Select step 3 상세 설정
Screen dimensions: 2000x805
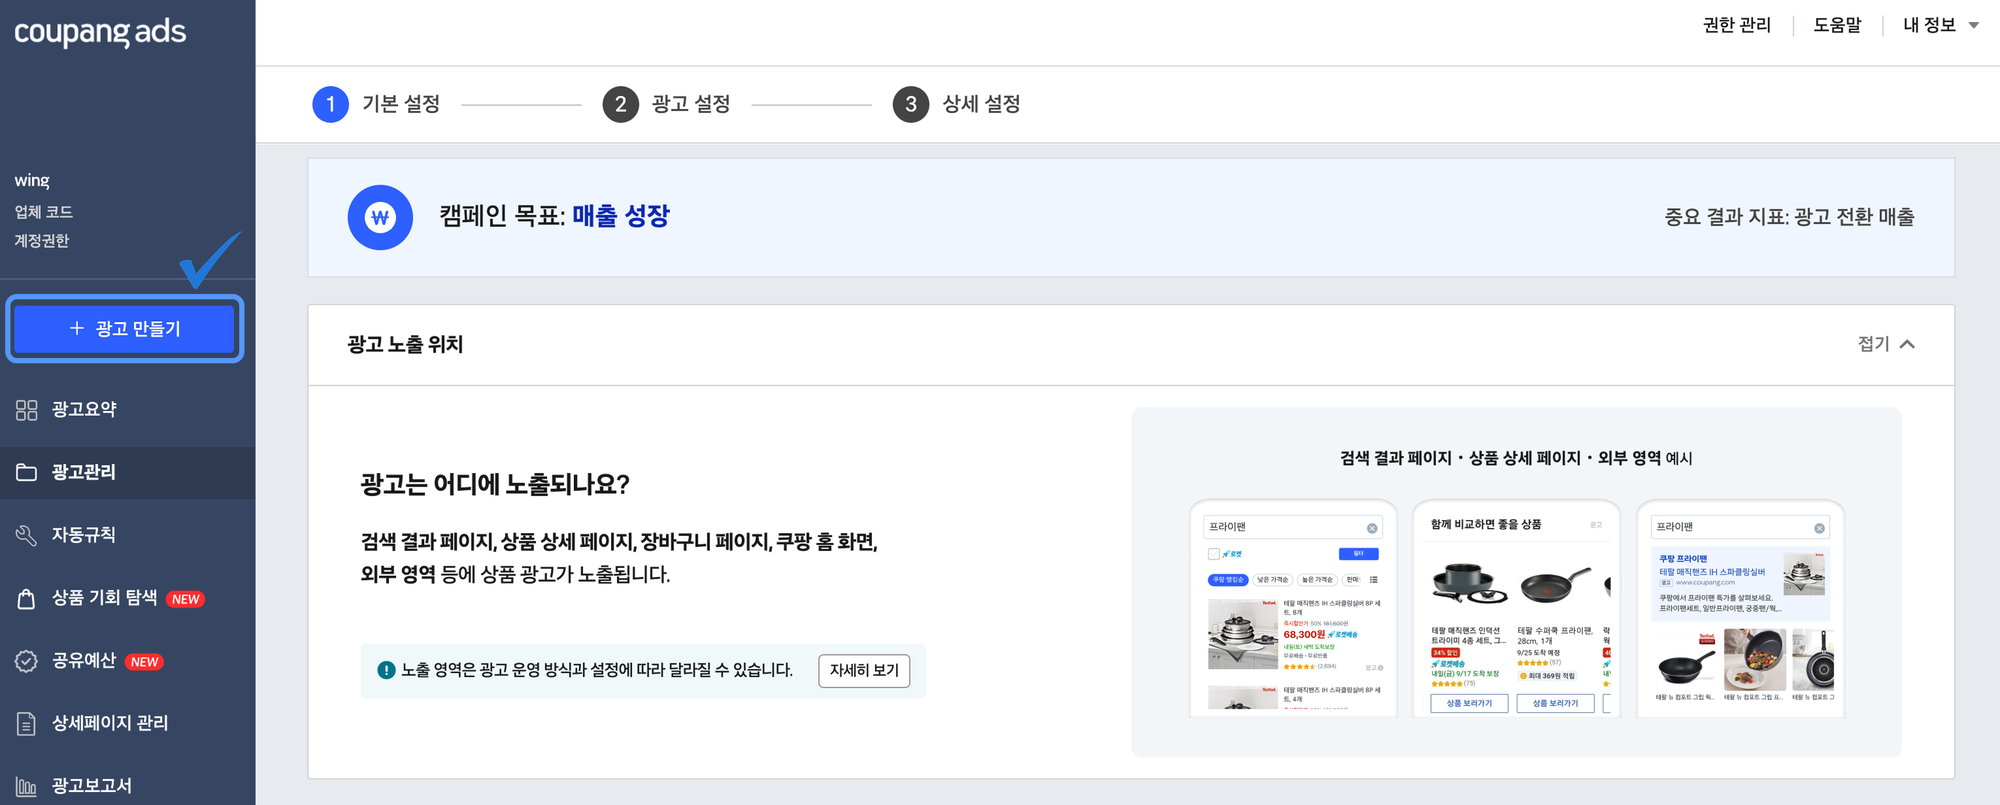(957, 104)
